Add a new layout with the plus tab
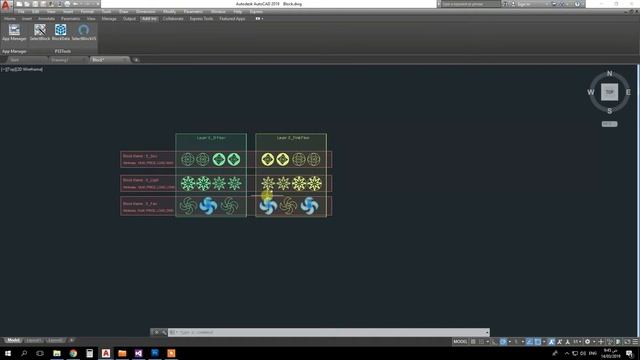This screenshot has height=360, width=640. (x=71, y=340)
